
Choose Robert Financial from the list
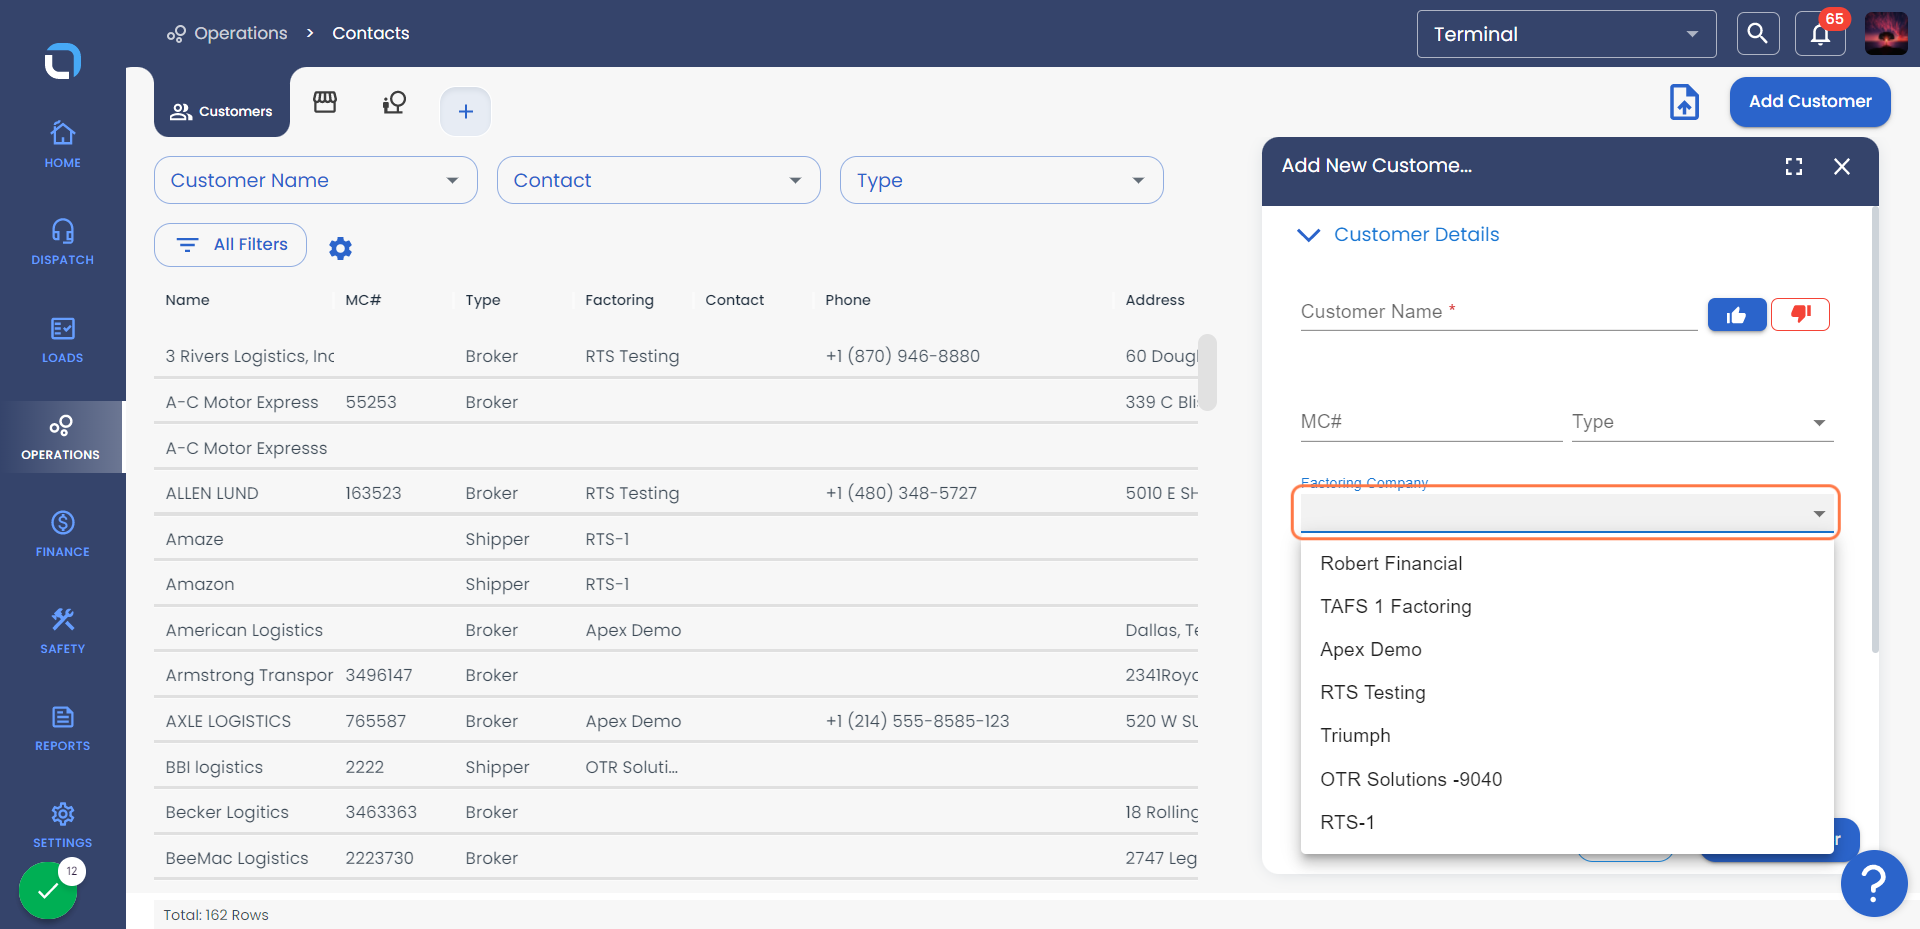(1567, 563)
